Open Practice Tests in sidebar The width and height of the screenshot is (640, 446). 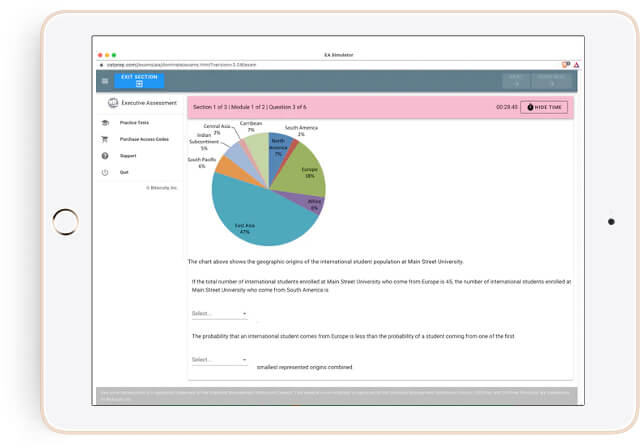(x=134, y=123)
